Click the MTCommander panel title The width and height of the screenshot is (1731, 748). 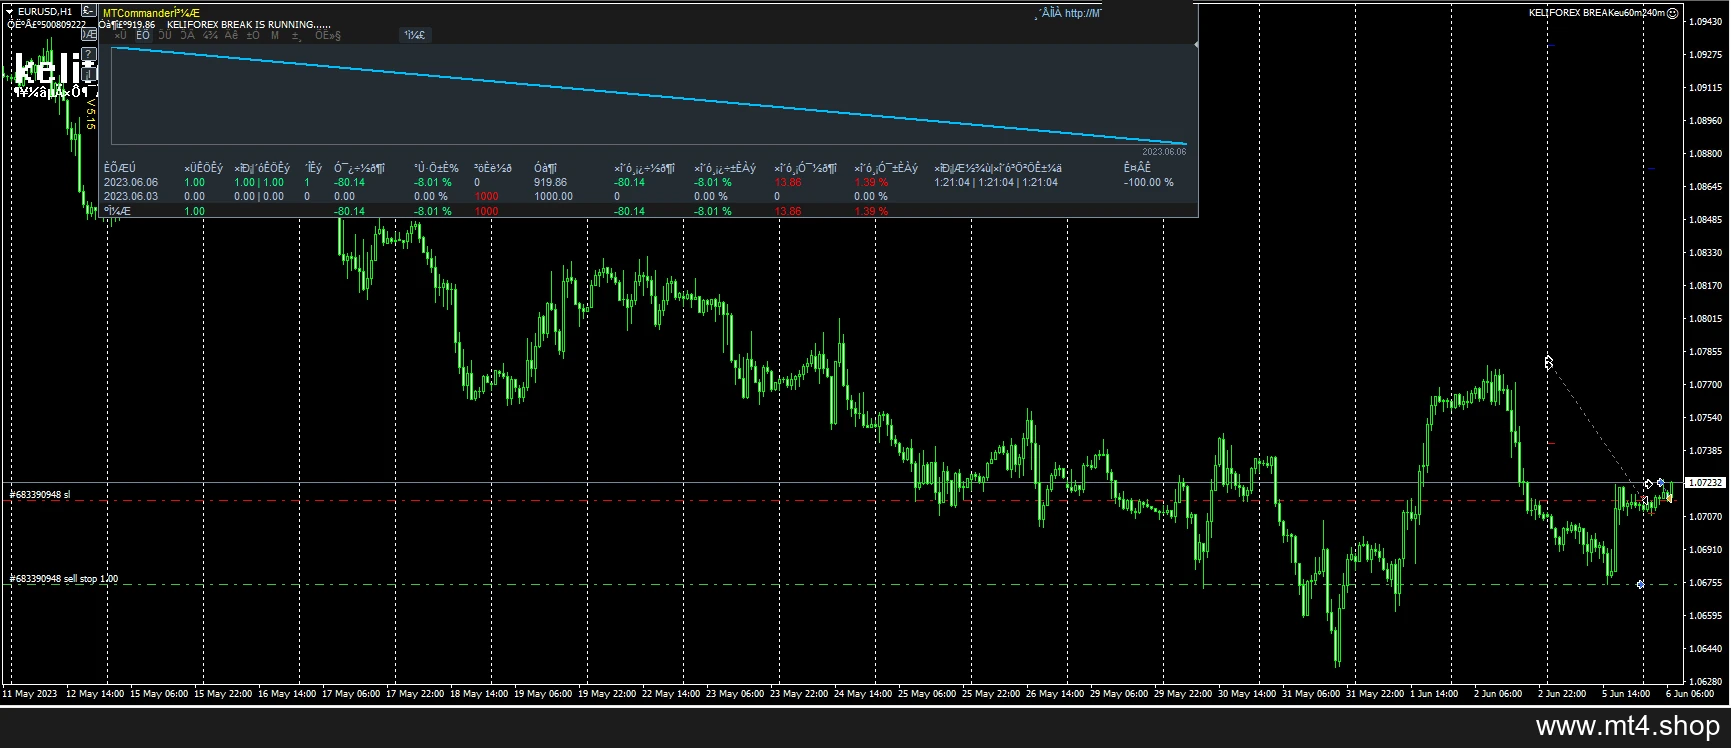(x=151, y=13)
